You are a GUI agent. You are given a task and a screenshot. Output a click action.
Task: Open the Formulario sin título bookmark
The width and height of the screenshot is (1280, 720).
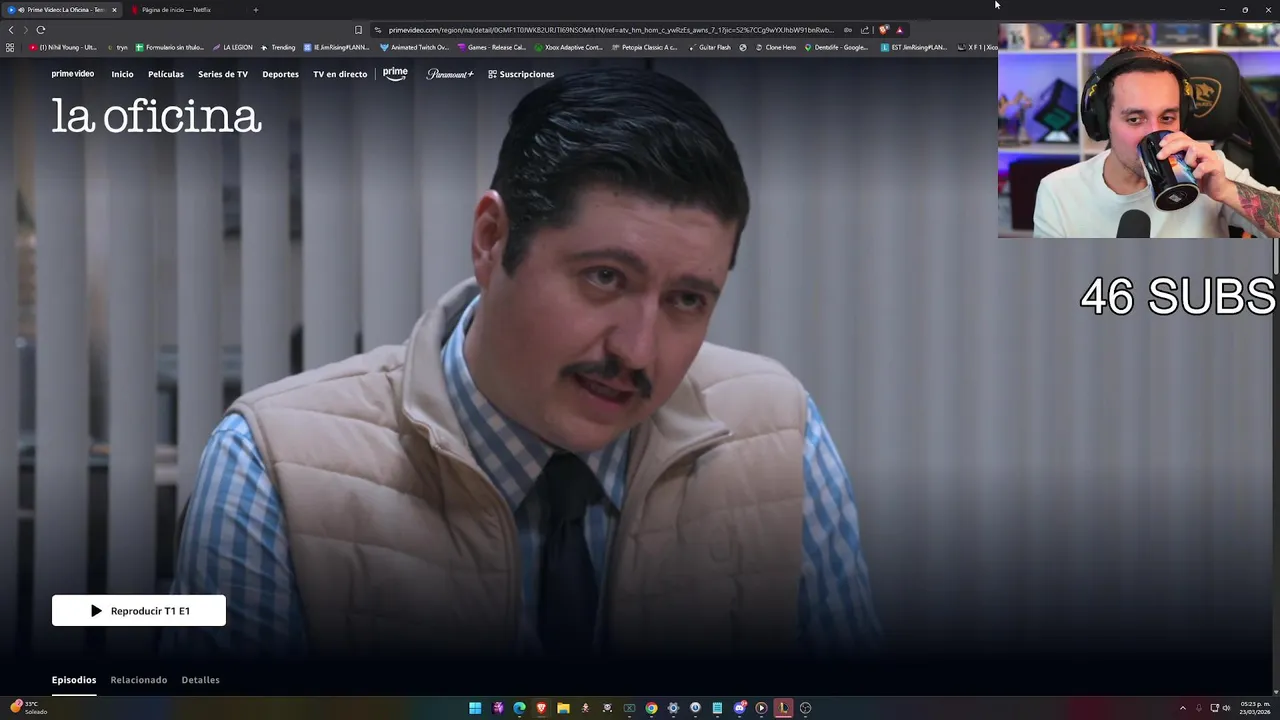[x=170, y=47]
